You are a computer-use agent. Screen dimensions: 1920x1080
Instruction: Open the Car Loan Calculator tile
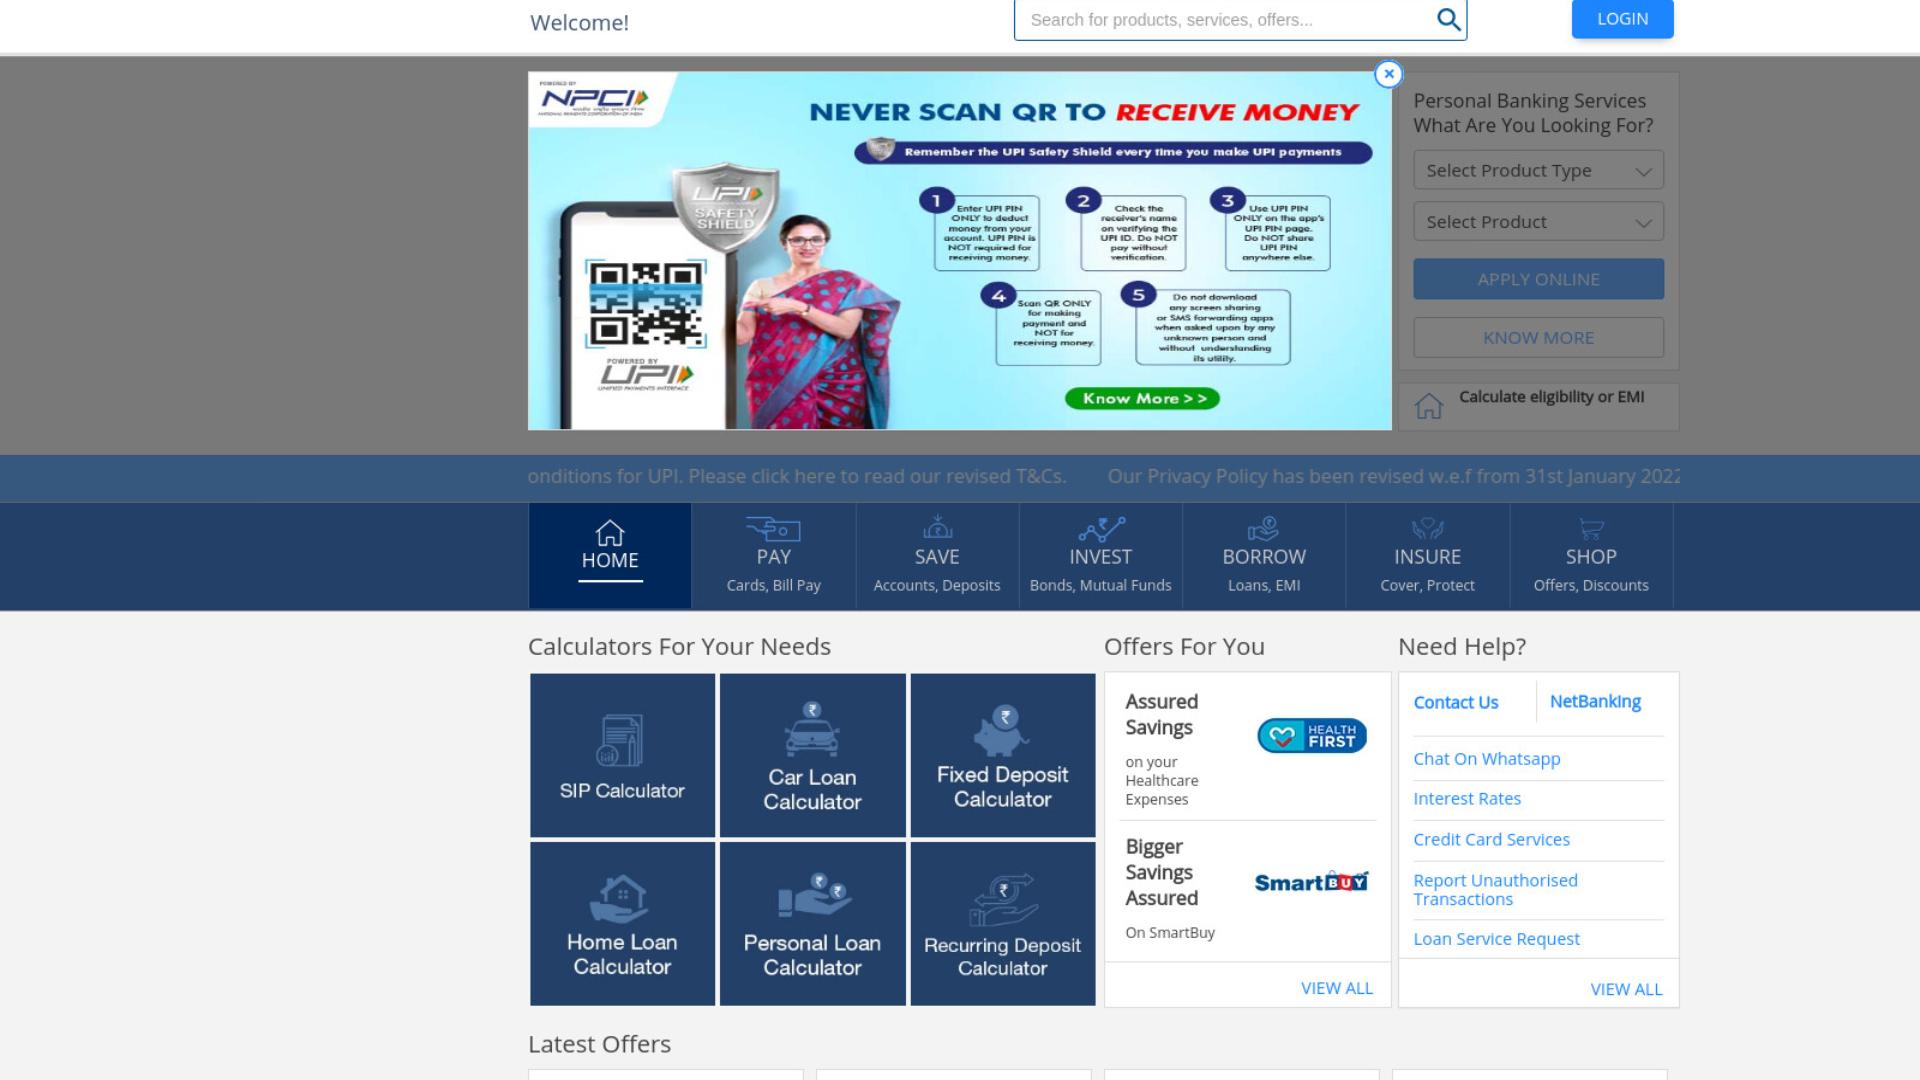click(812, 755)
